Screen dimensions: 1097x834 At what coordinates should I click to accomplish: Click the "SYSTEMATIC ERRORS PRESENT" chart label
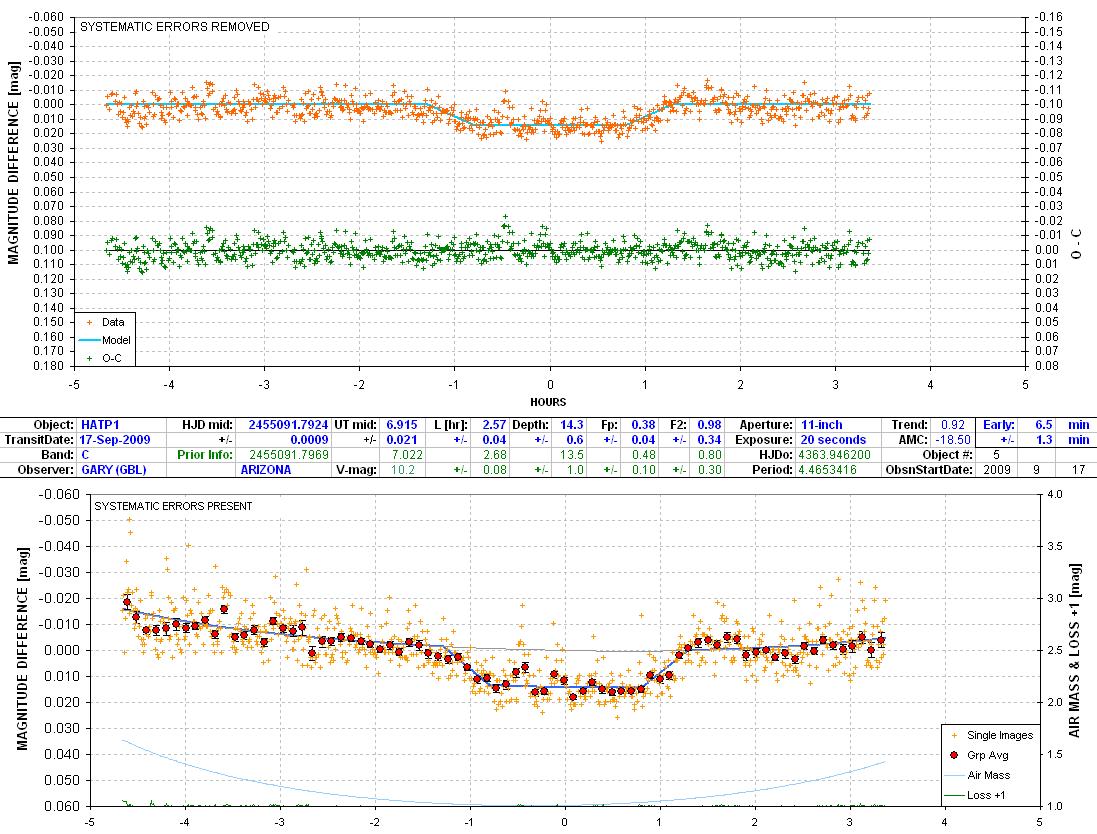pos(174,506)
